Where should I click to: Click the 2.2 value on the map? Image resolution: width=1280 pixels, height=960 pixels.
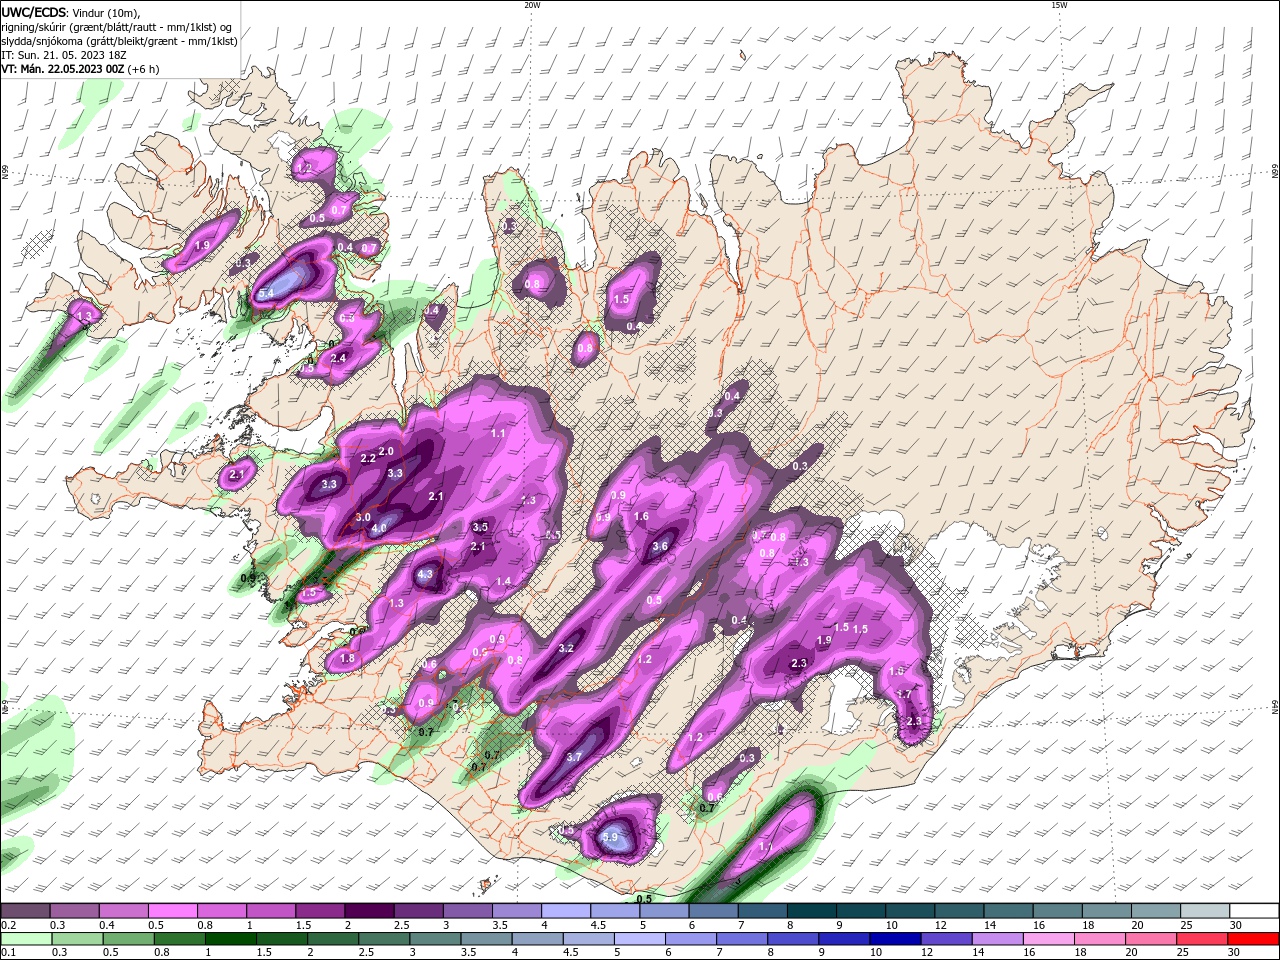click(x=367, y=459)
